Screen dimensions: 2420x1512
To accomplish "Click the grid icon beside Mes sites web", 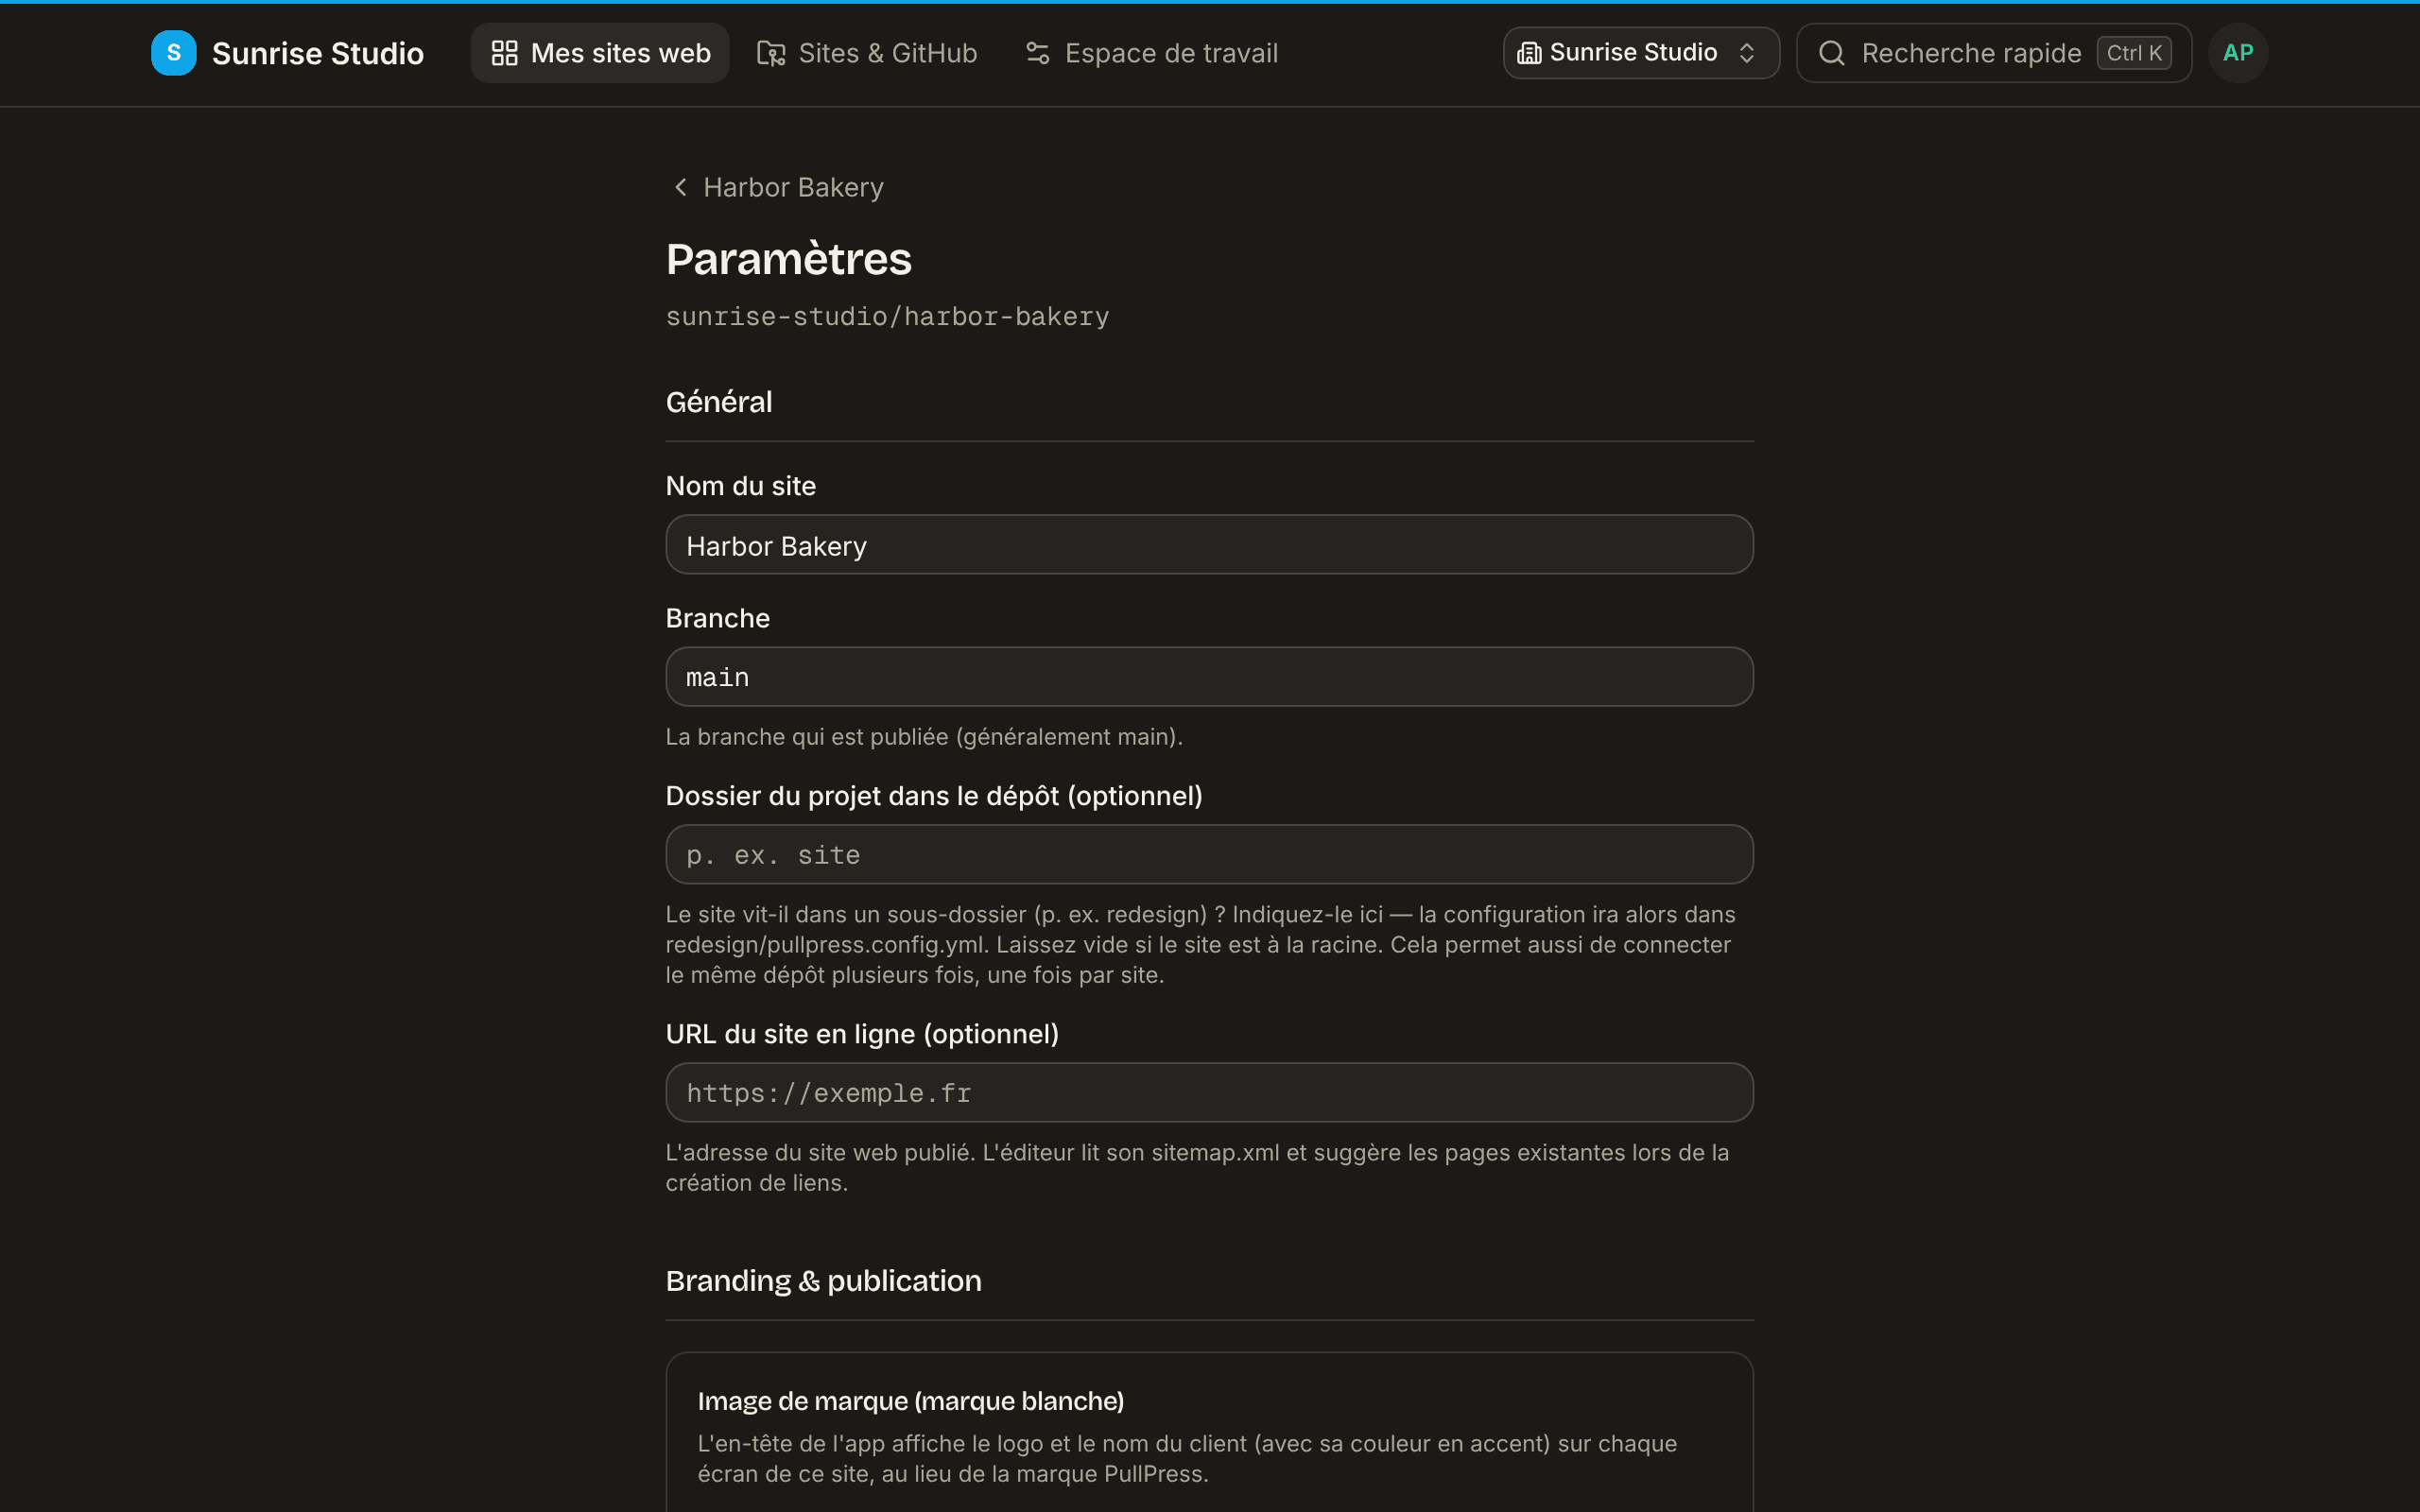I will click(x=504, y=53).
